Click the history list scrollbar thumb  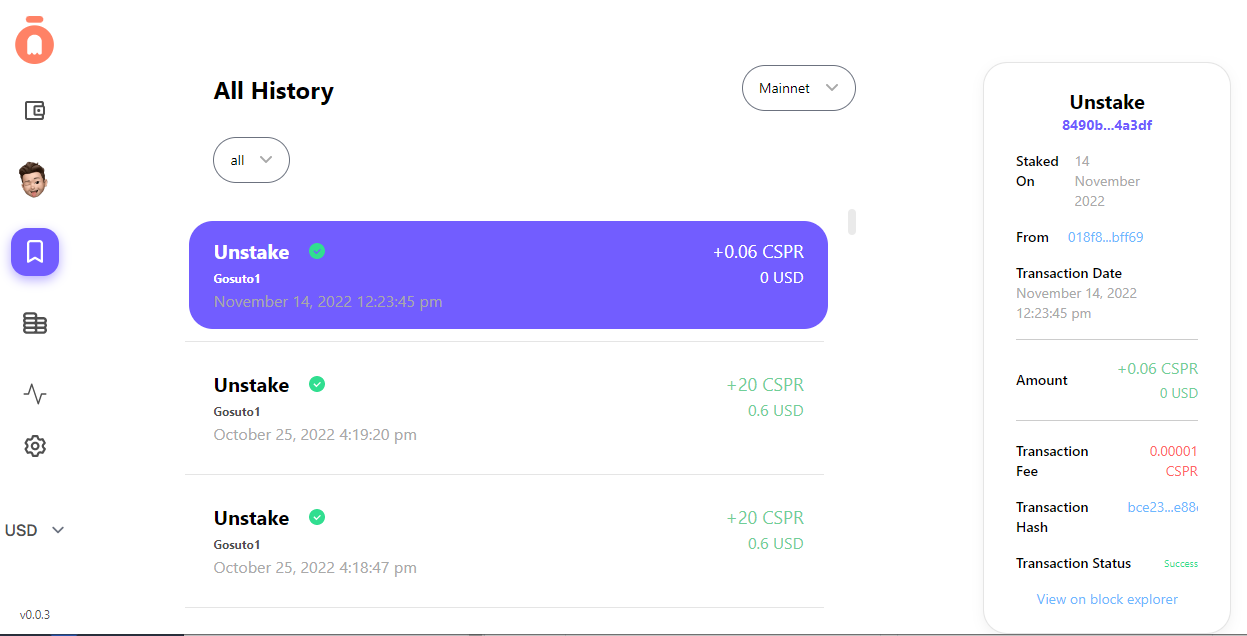pos(852,222)
